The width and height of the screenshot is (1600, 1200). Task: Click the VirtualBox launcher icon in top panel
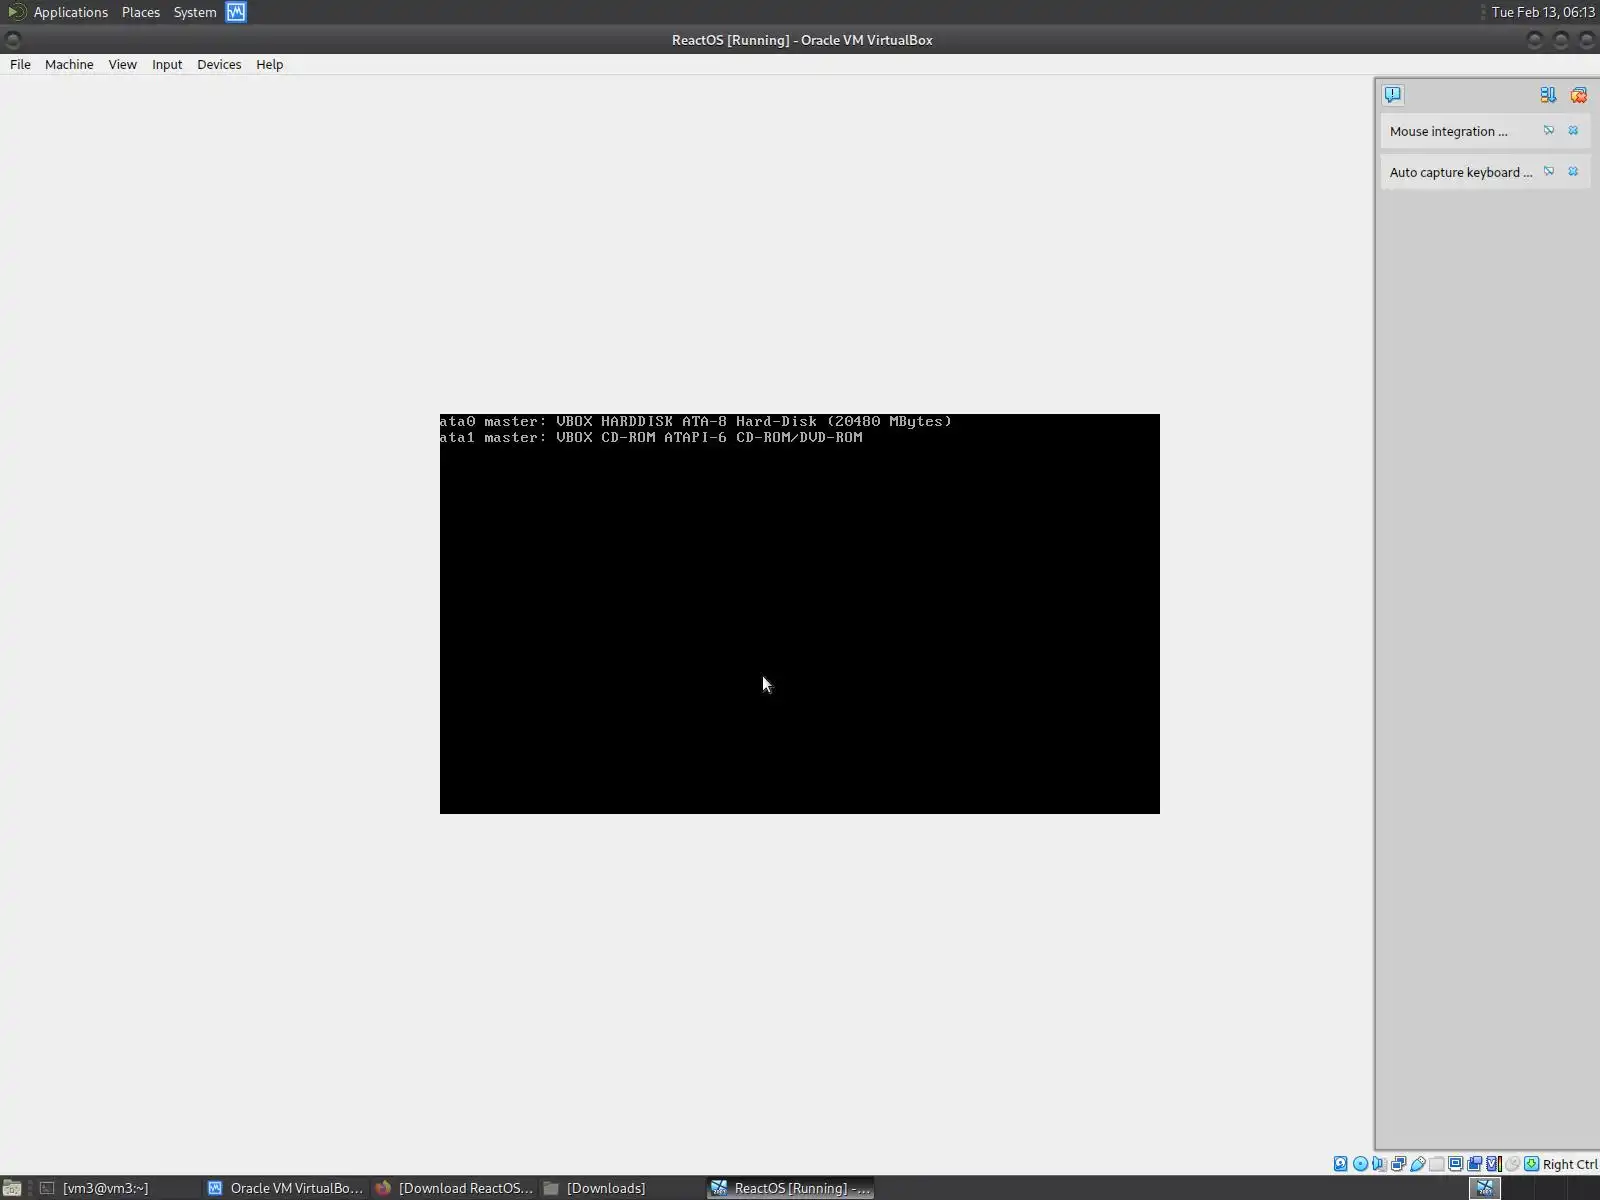[x=236, y=12]
